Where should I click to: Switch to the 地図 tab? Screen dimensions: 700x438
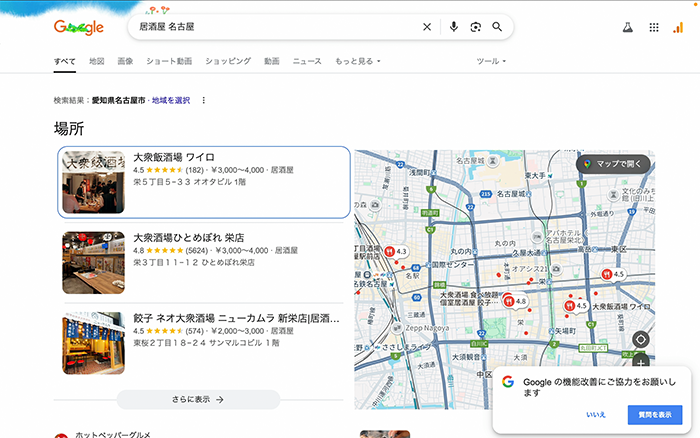click(96, 61)
